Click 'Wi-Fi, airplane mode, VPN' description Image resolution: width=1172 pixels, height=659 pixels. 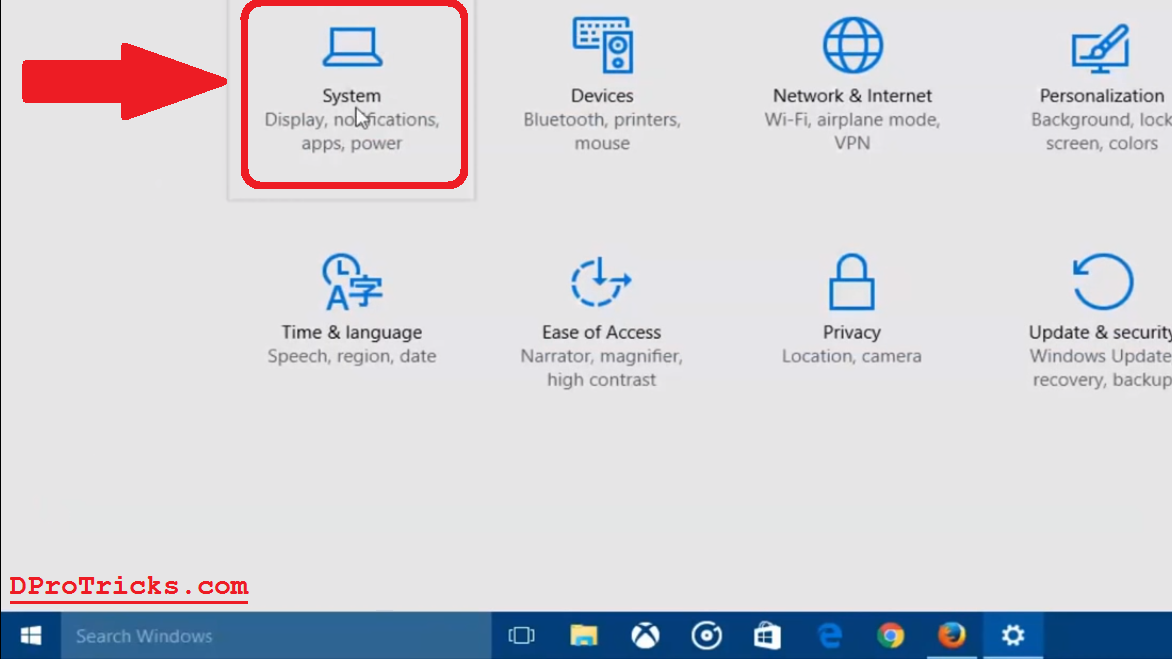coord(852,131)
